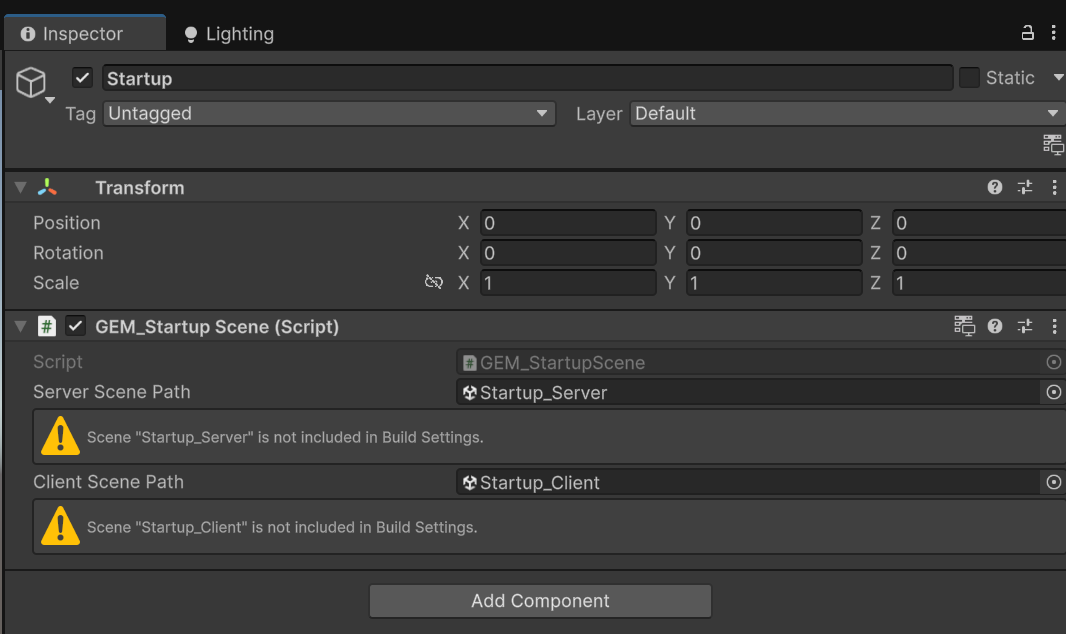The image size is (1066, 634).
Task: Open the Layer dropdown showing Default
Action: (846, 114)
